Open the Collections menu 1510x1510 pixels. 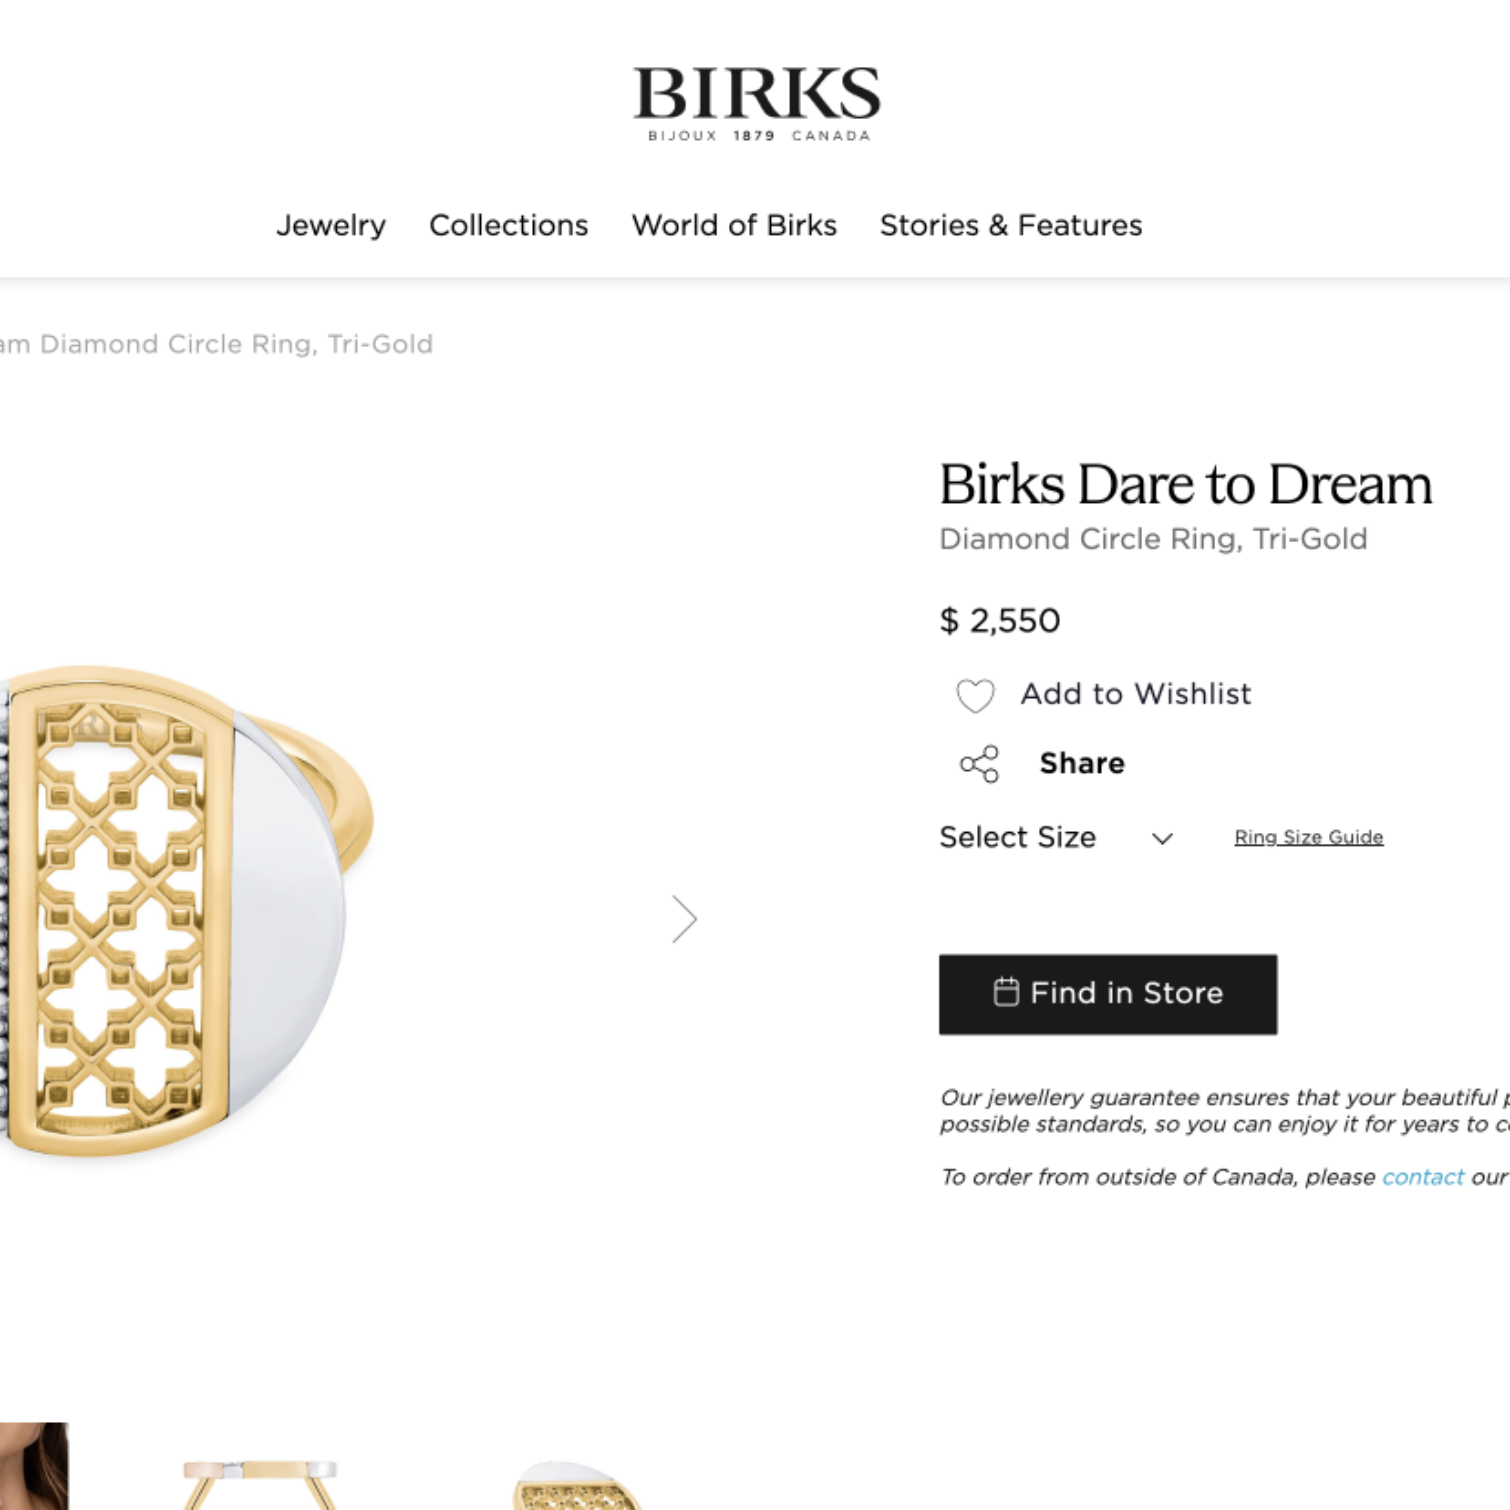pyautogui.click(x=509, y=225)
